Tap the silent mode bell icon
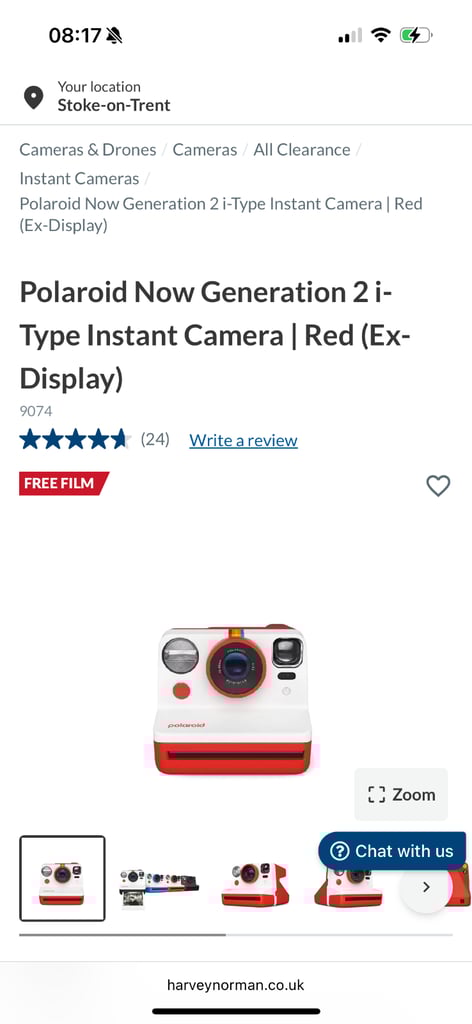 [114, 35]
